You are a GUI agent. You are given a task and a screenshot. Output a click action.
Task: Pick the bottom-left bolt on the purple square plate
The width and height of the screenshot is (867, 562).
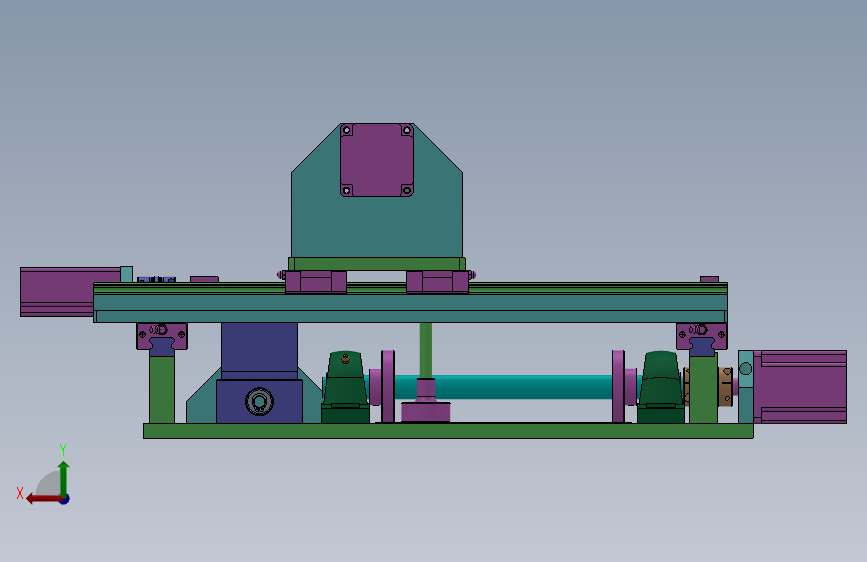pos(347,190)
